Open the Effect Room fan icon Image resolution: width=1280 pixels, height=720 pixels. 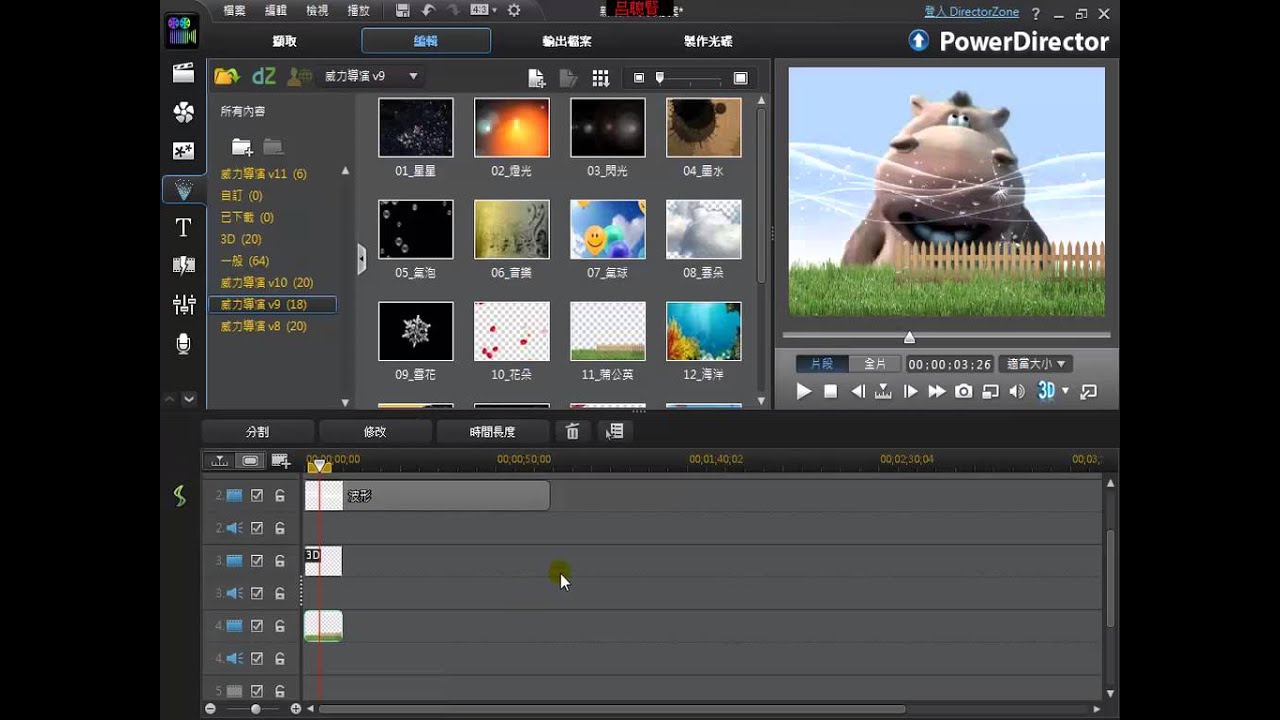[183, 112]
